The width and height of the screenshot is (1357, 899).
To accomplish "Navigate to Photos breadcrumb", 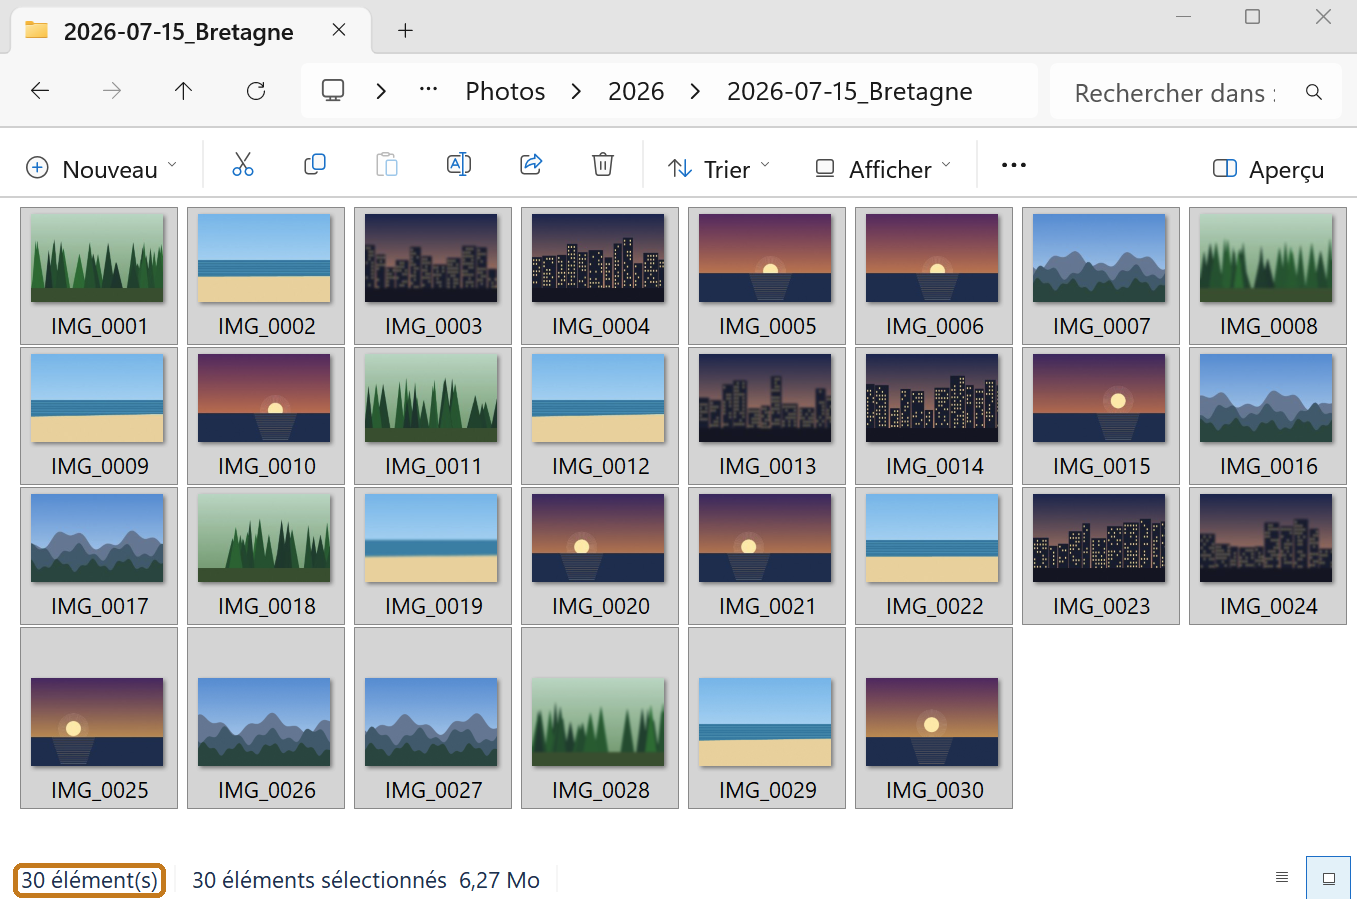I will tap(506, 91).
